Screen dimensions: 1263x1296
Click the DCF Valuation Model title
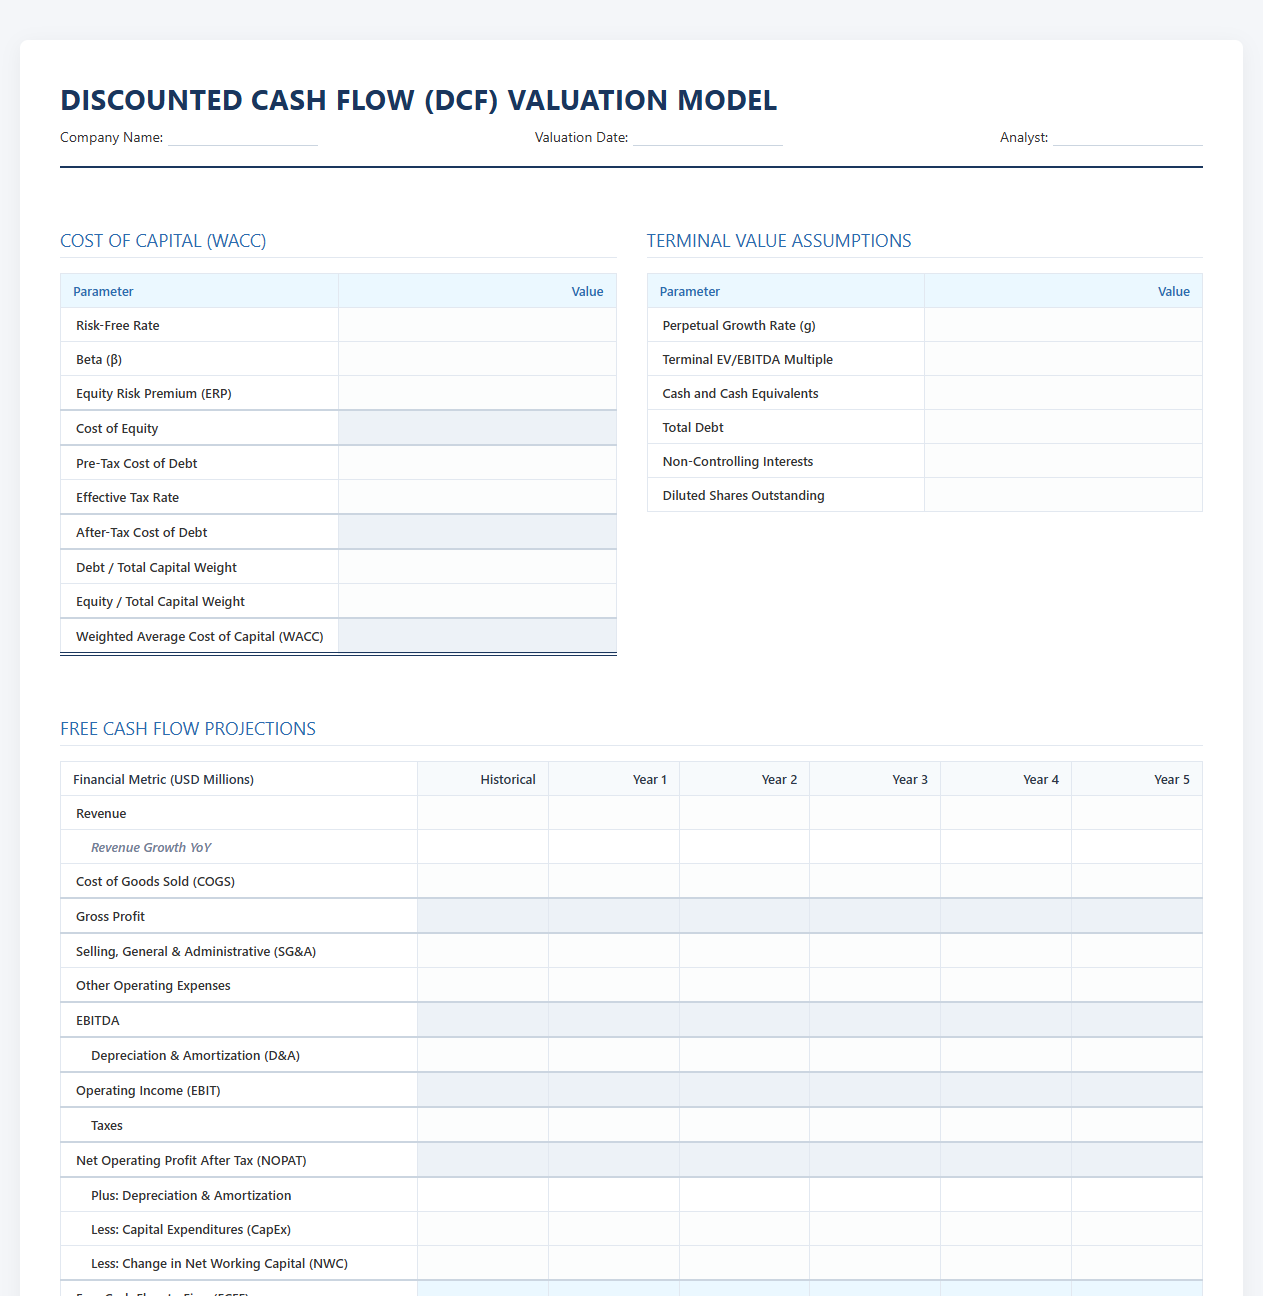(419, 100)
